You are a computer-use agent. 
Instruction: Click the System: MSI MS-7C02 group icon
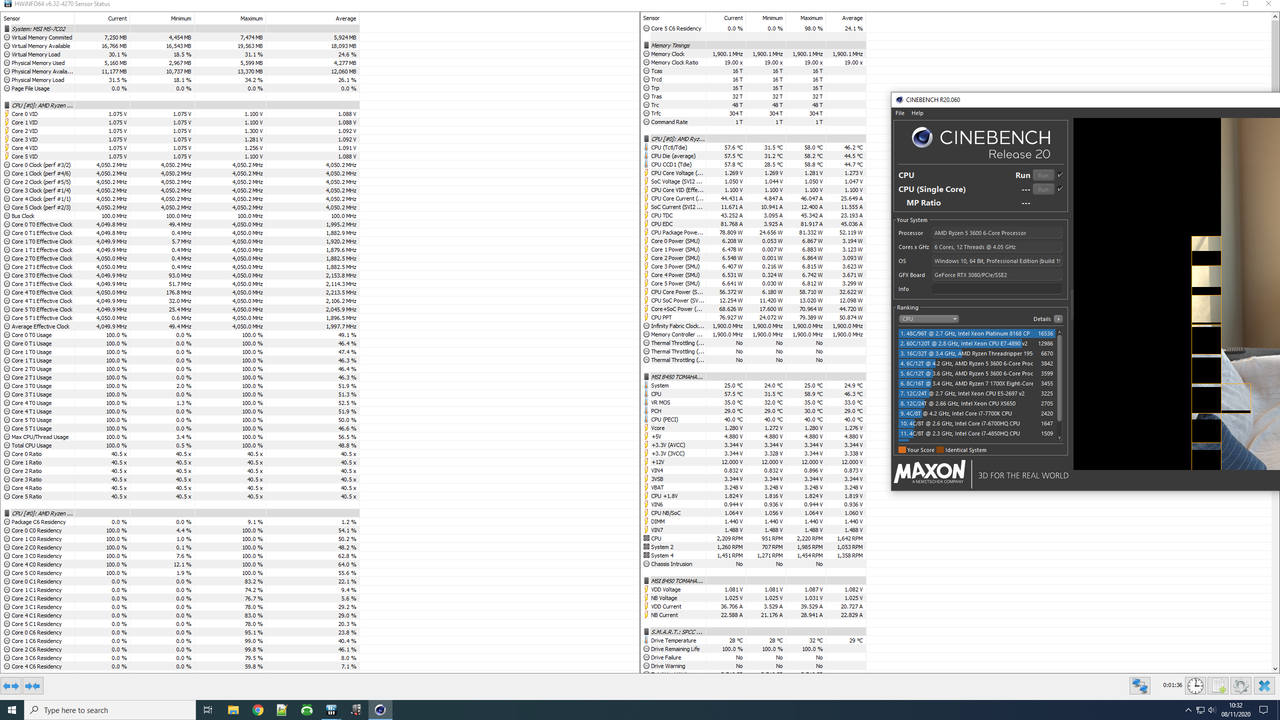point(7,29)
